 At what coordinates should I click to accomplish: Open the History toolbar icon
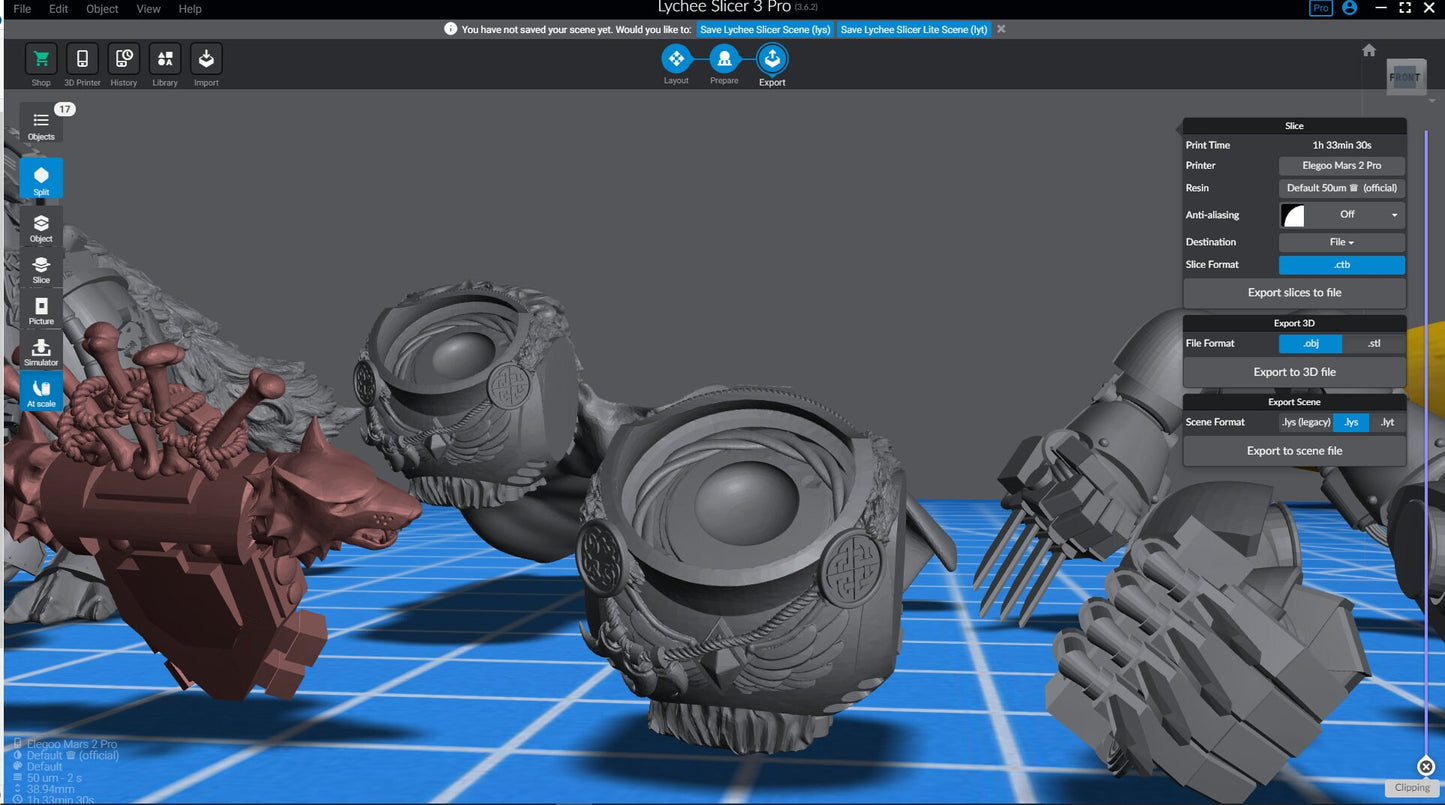coord(124,59)
